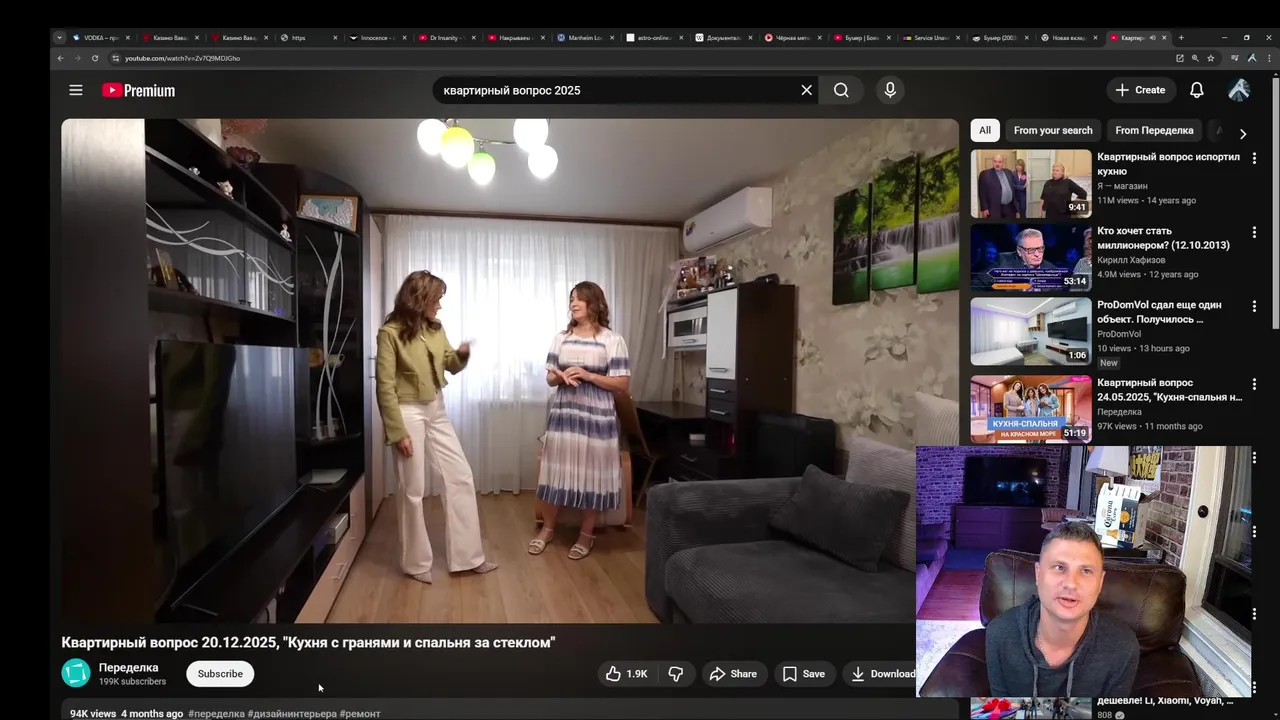The height and width of the screenshot is (720, 1280).
Task: Download the video
Action: pyautogui.click(x=882, y=674)
